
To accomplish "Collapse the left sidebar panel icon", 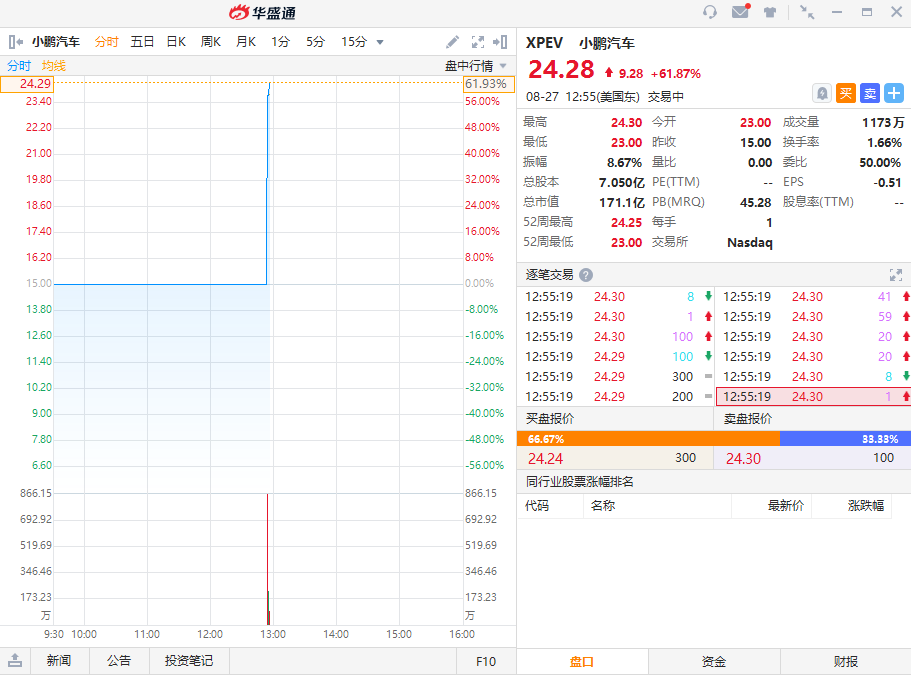I will [16, 42].
